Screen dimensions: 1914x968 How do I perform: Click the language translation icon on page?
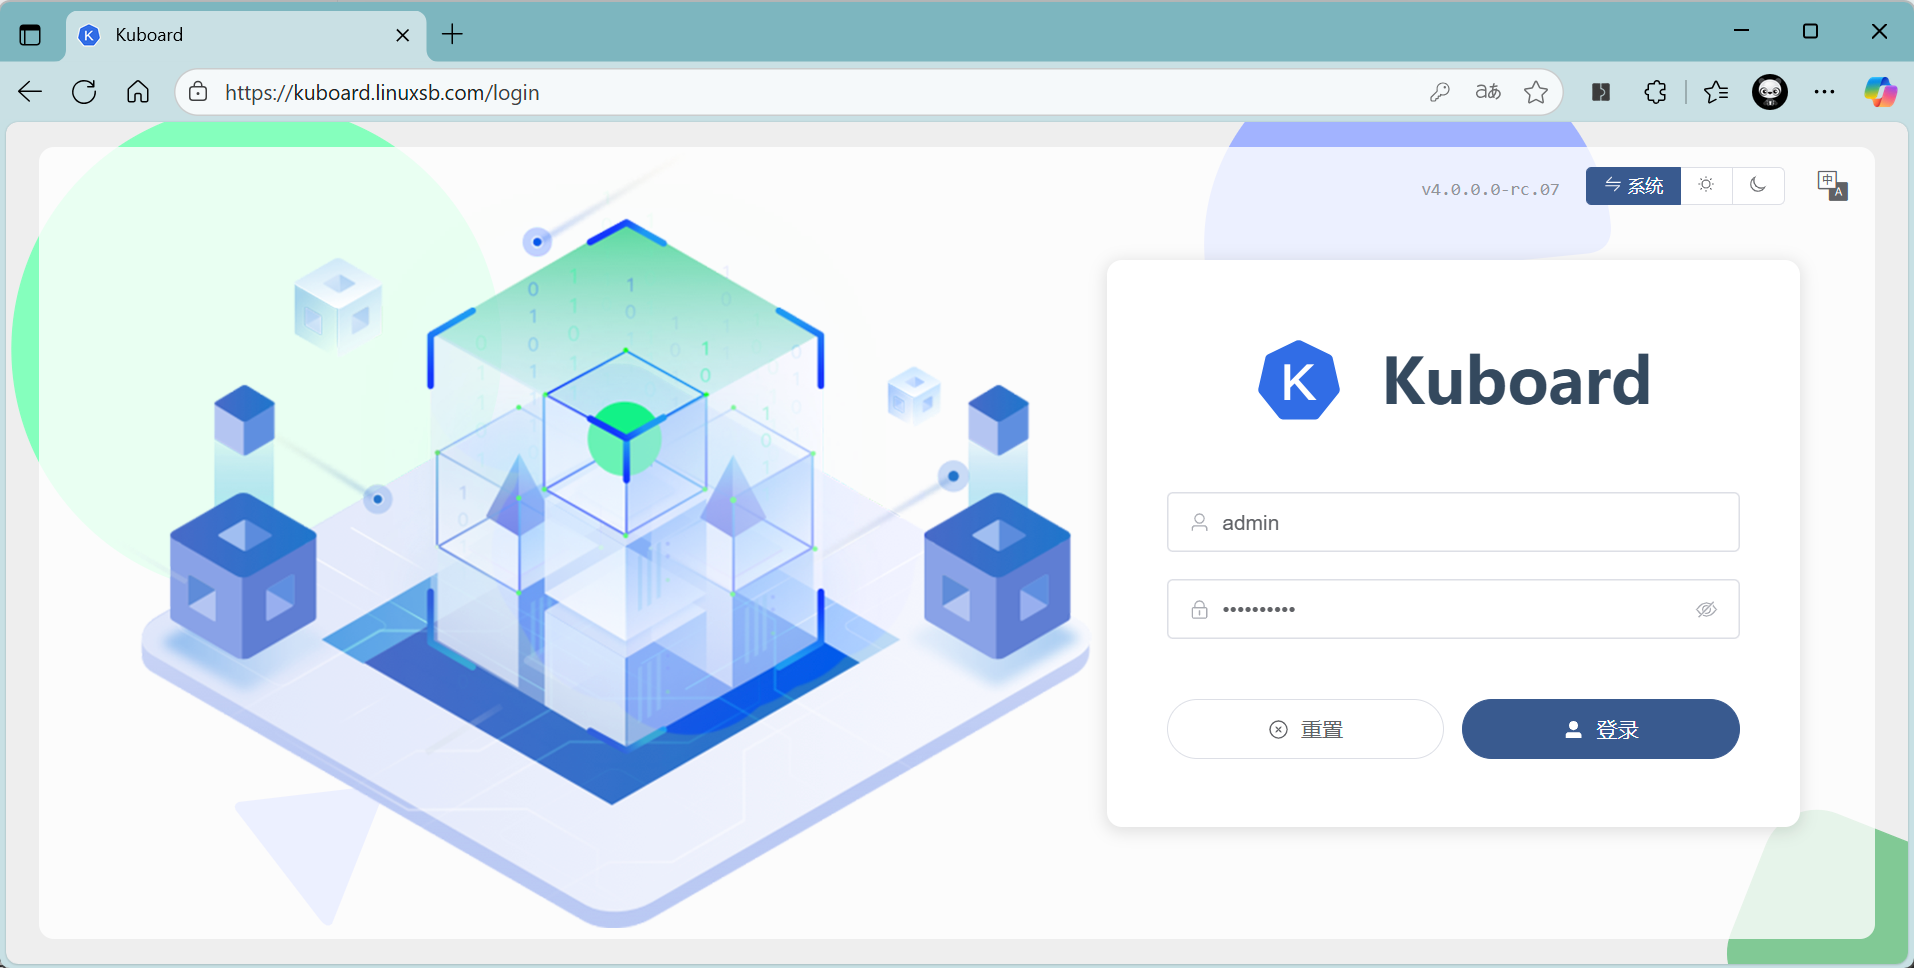click(1832, 186)
